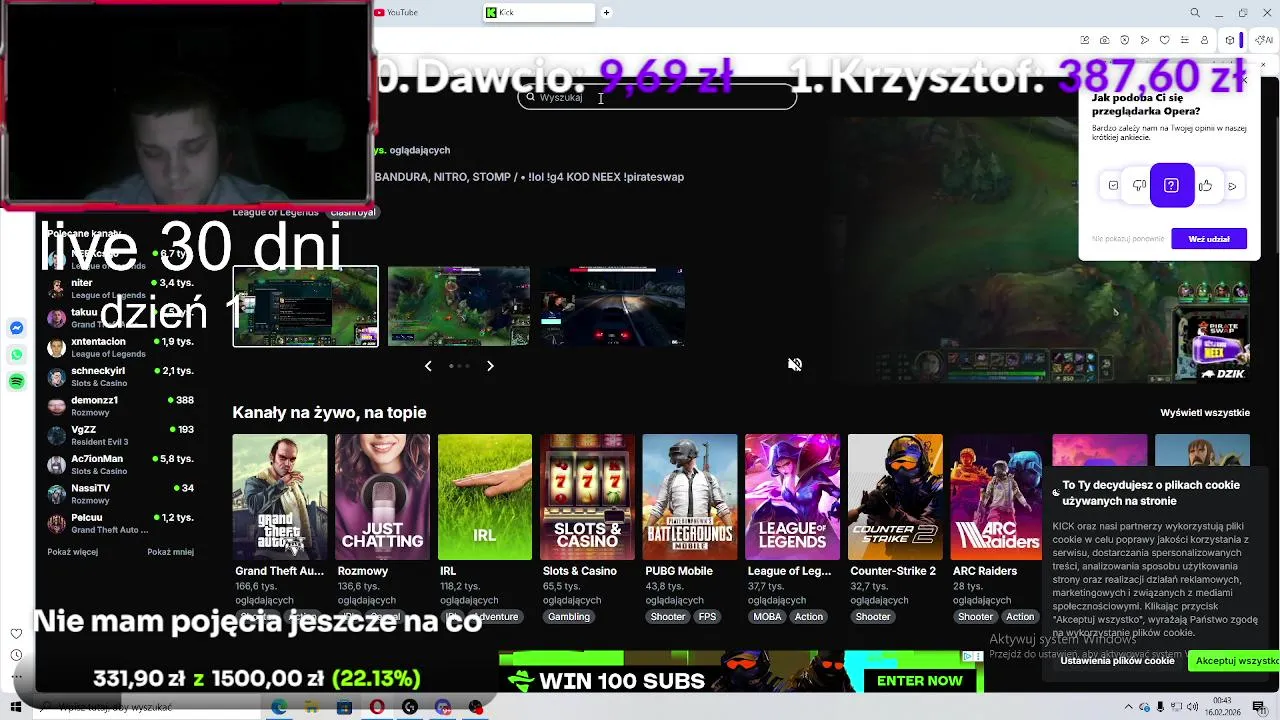This screenshot has width=1280, height=720.
Task: Click the MOBA tag under League of Legends
Action: [767, 617]
